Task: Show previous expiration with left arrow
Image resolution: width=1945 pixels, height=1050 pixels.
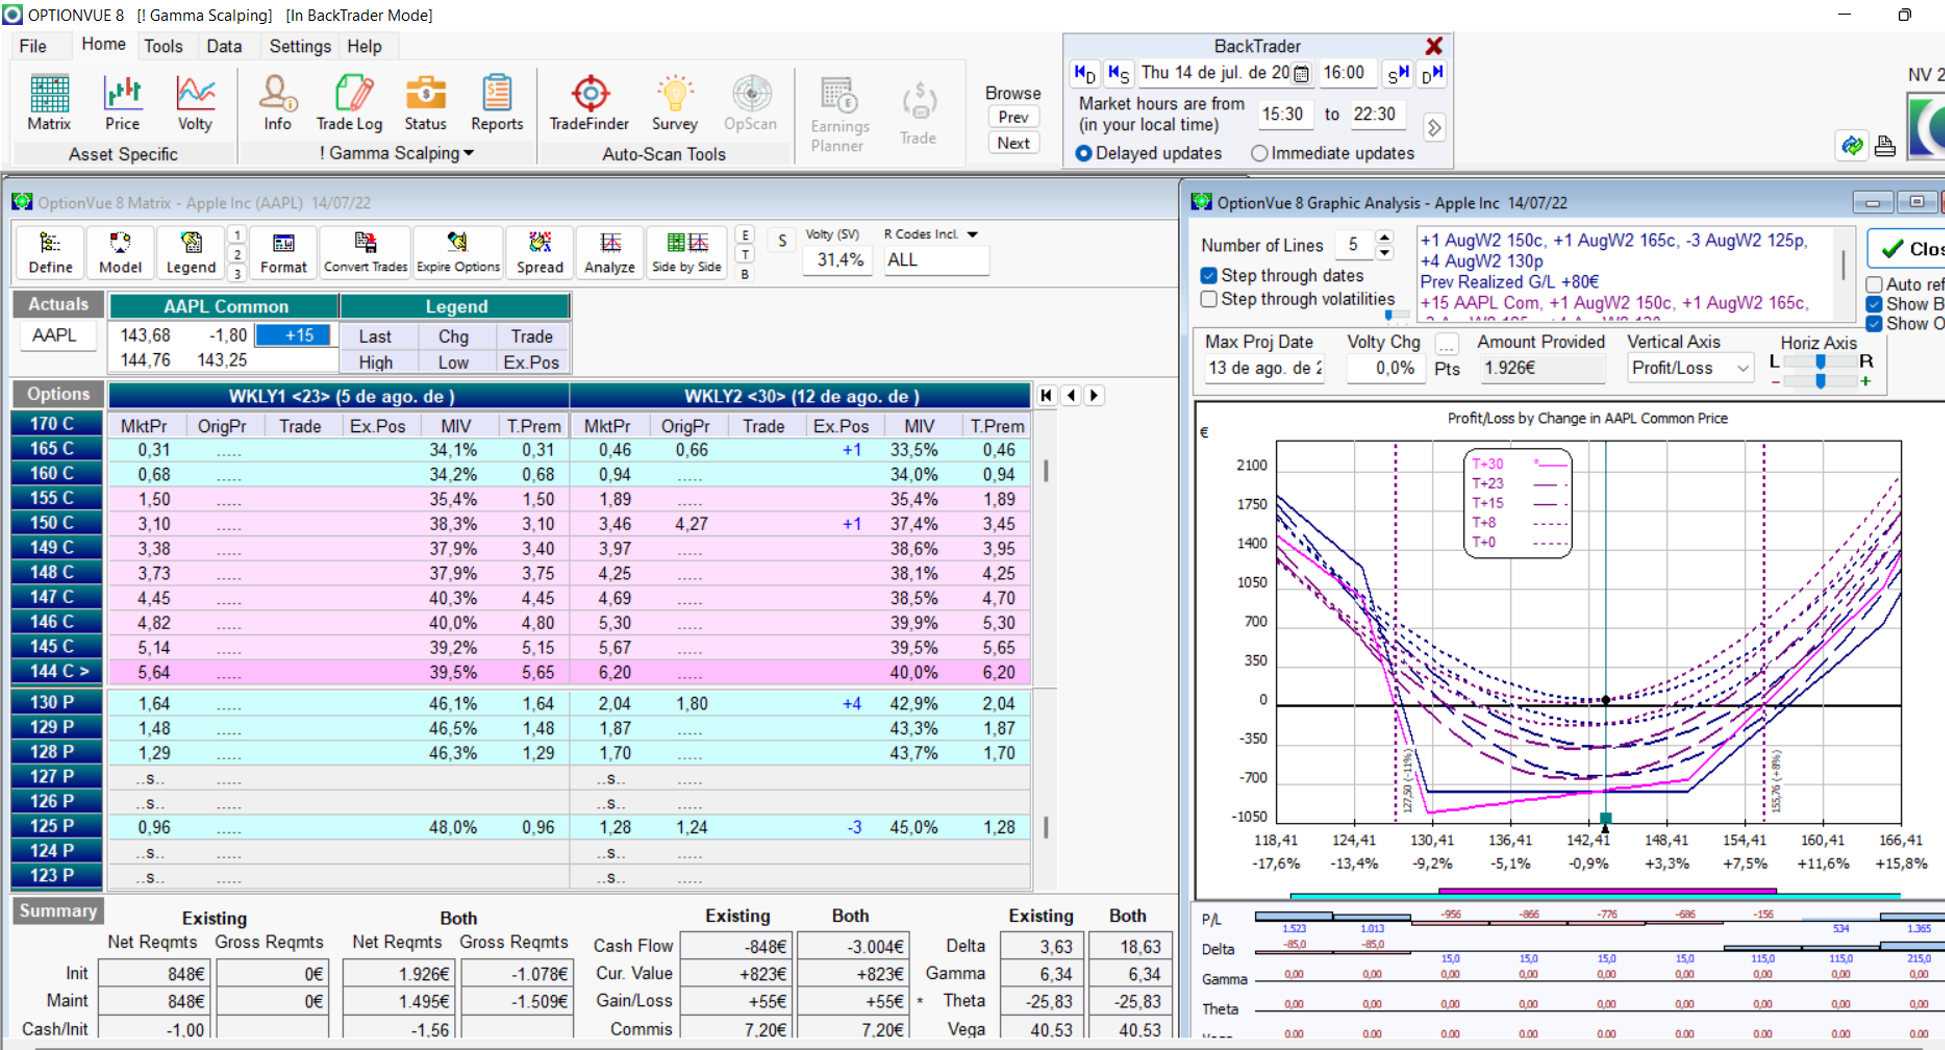Action: coord(1071,395)
